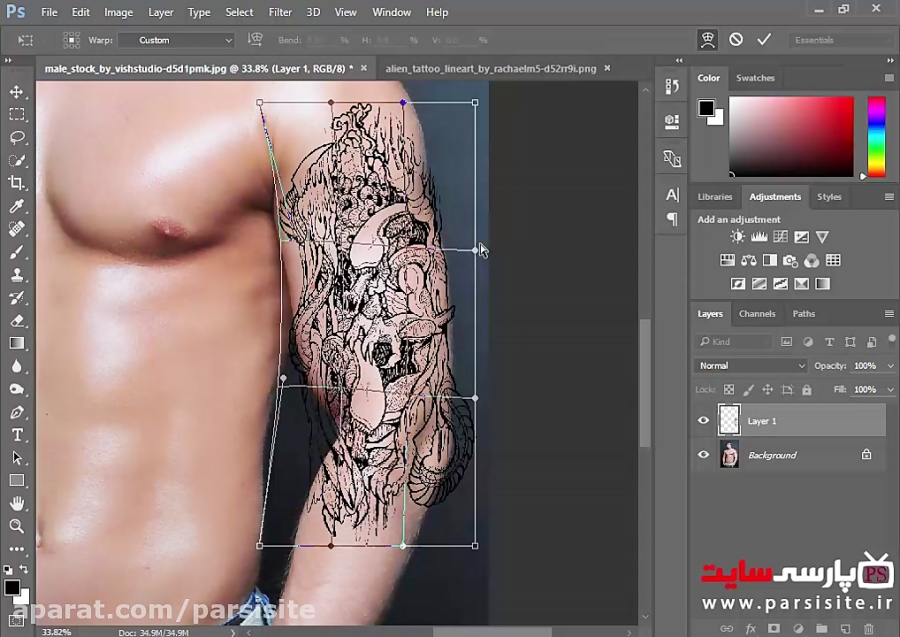Add a Curves adjustment

(x=780, y=236)
